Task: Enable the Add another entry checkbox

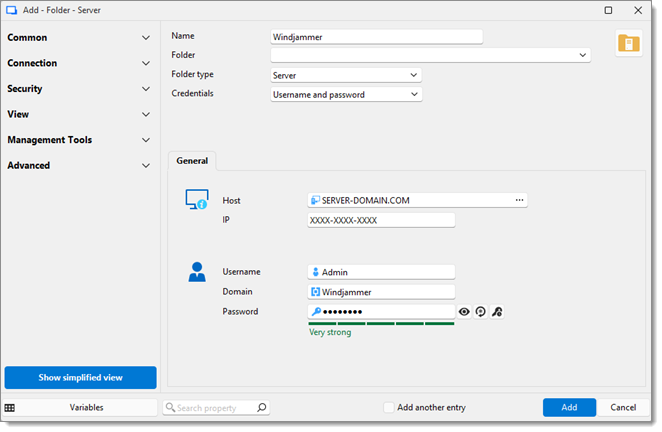Action: coord(389,408)
